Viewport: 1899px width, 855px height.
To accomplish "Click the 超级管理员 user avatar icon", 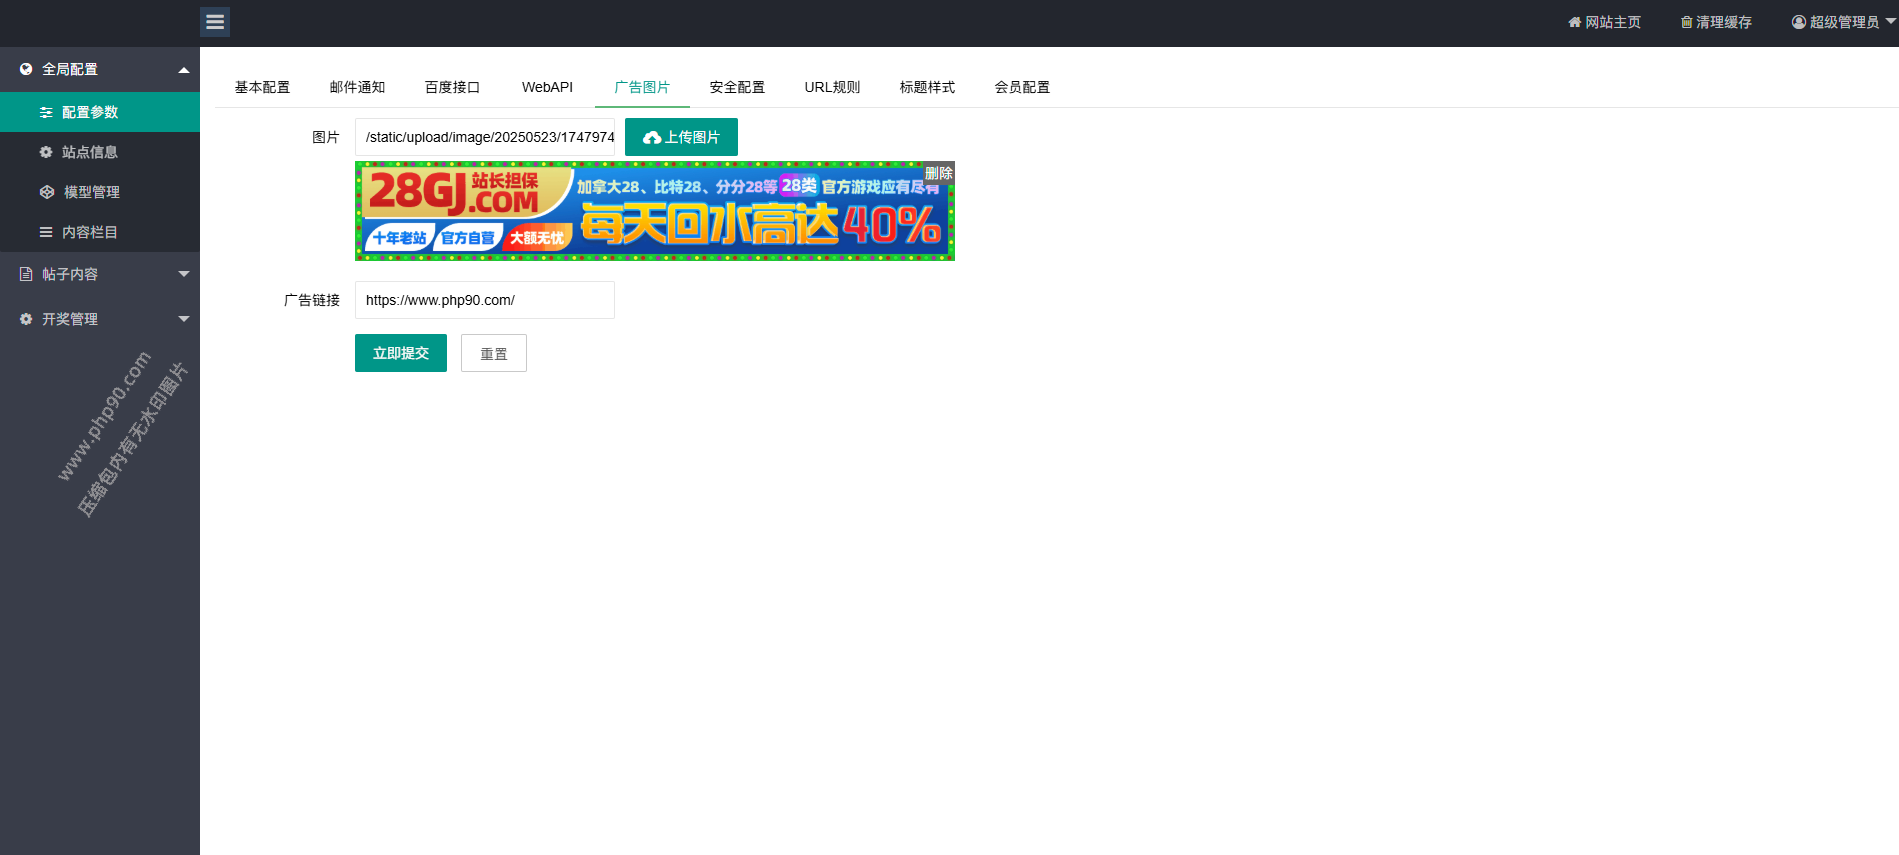I will point(1799,22).
